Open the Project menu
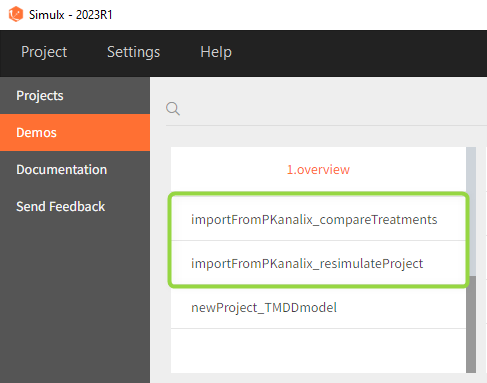Image resolution: width=487 pixels, height=383 pixels. (44, 52)
